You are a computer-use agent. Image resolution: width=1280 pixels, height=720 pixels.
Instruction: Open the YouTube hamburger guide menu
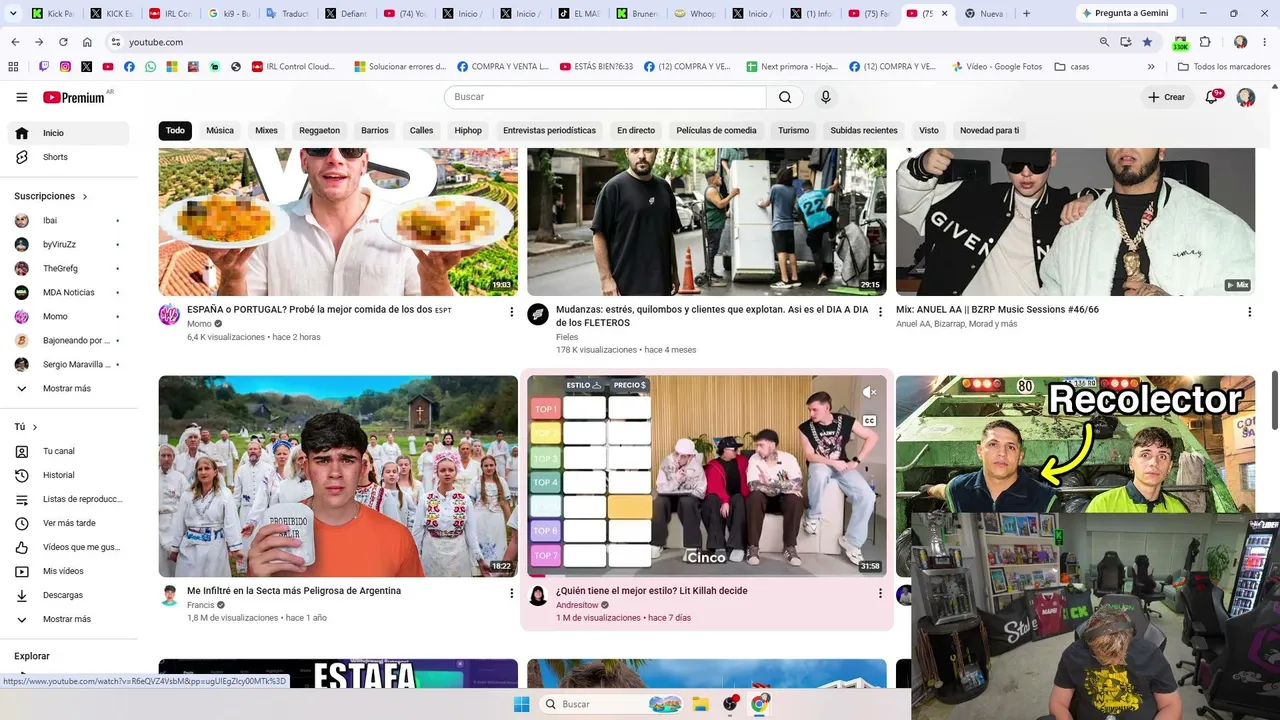[22, 97]
